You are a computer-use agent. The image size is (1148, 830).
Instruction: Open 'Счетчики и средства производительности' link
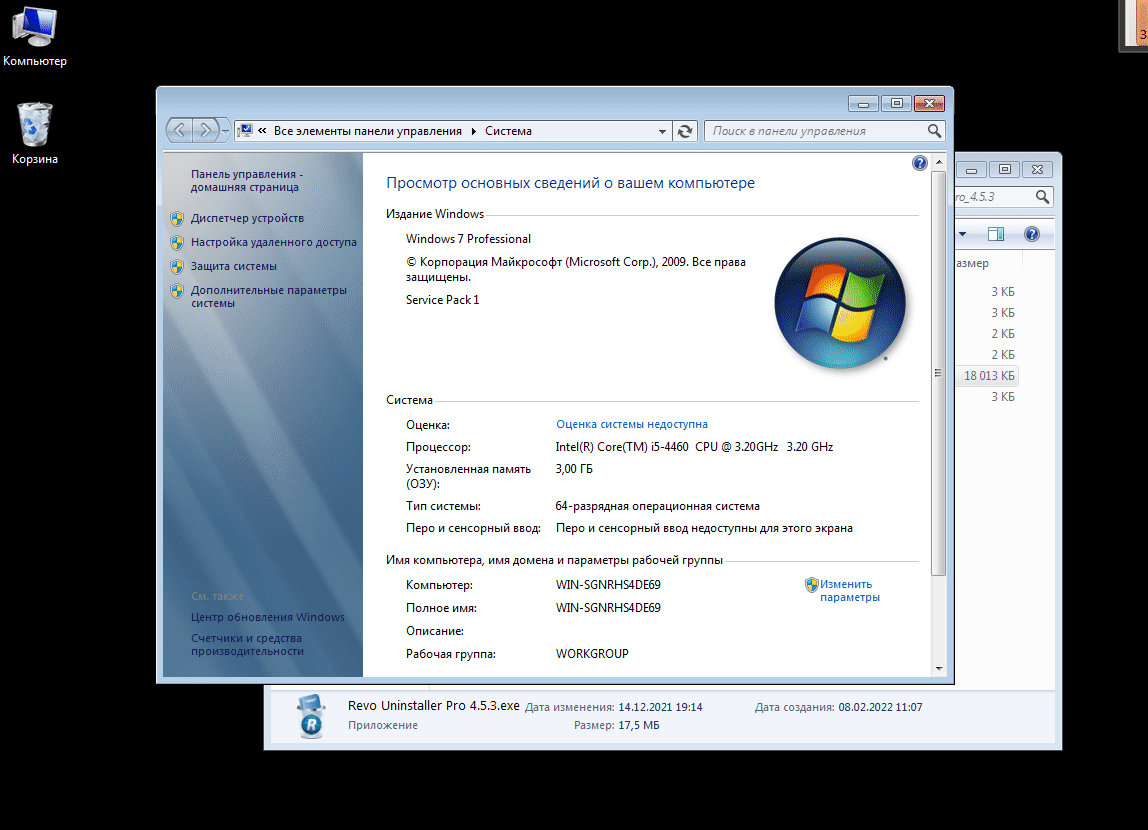247,645
